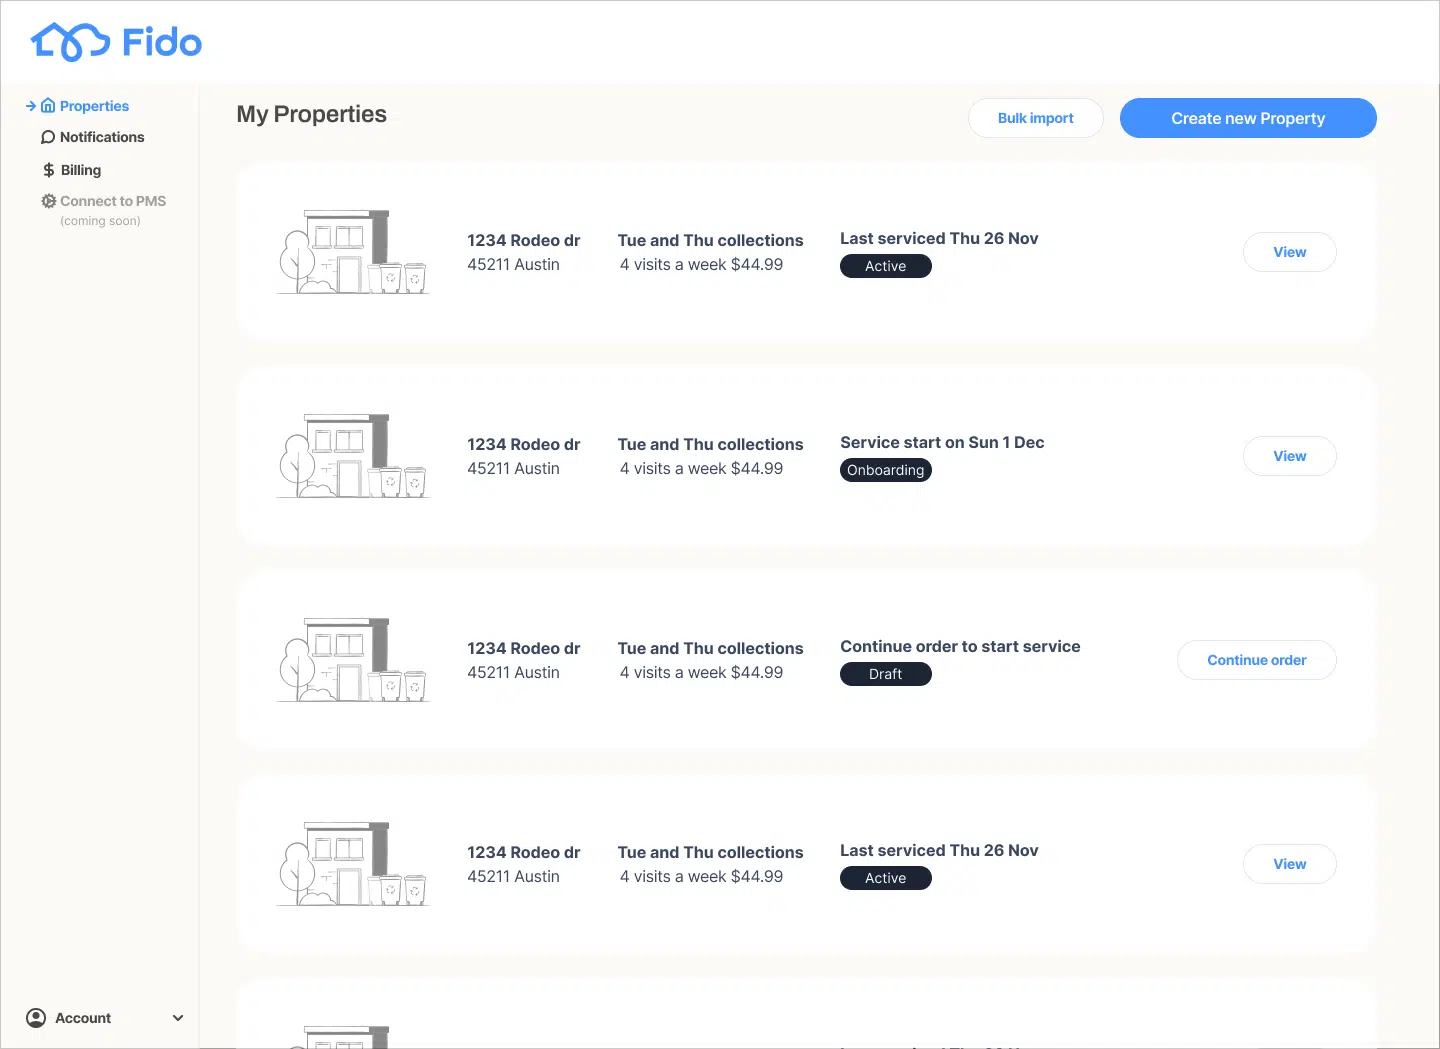1440x1049 pixels.
Task: Click the Draft property's house illustration
Action: 352,660
